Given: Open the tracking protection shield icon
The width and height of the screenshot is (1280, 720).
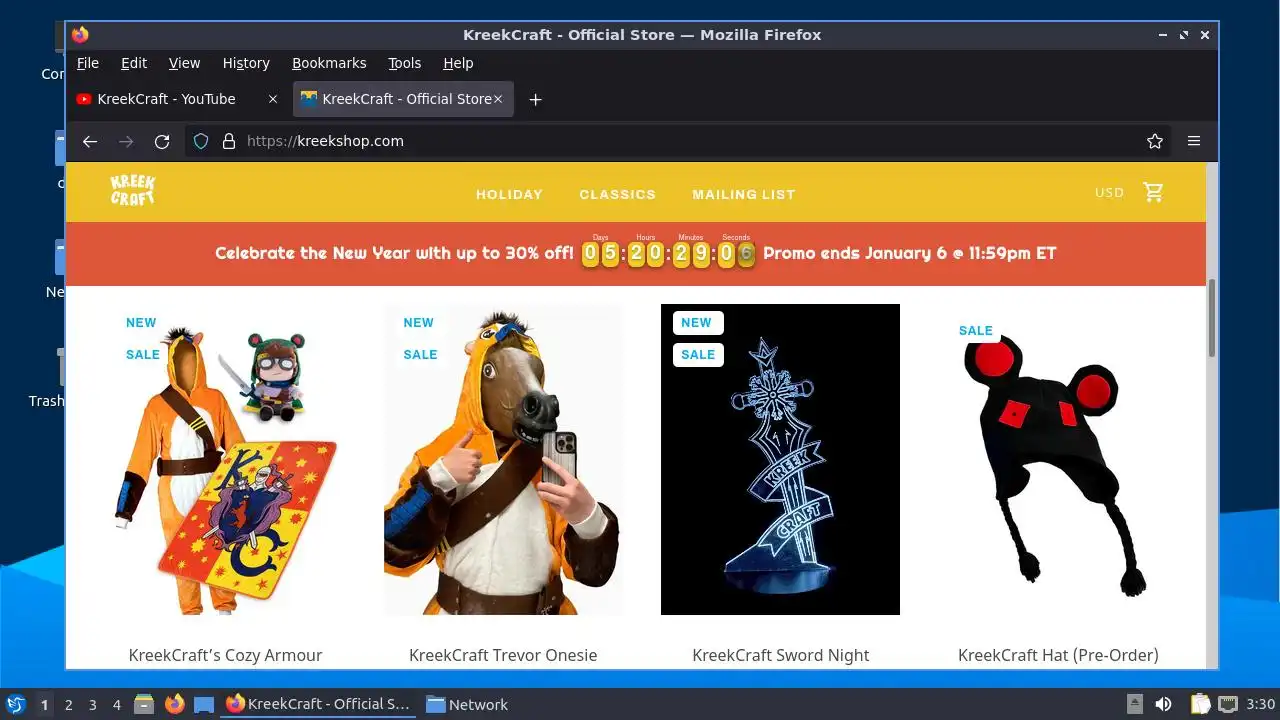Looking at the screenshot, I should tap(201, 141).
